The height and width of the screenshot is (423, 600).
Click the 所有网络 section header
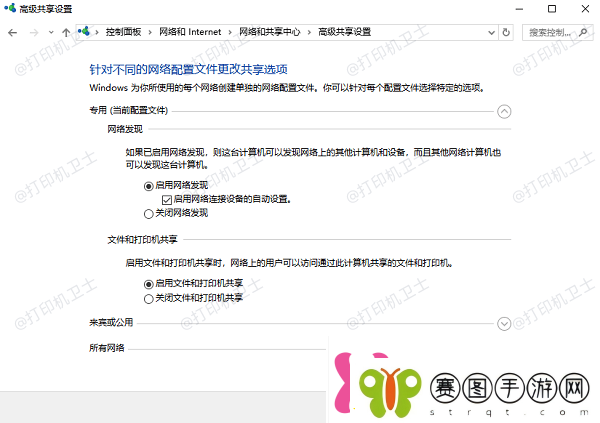107,348
